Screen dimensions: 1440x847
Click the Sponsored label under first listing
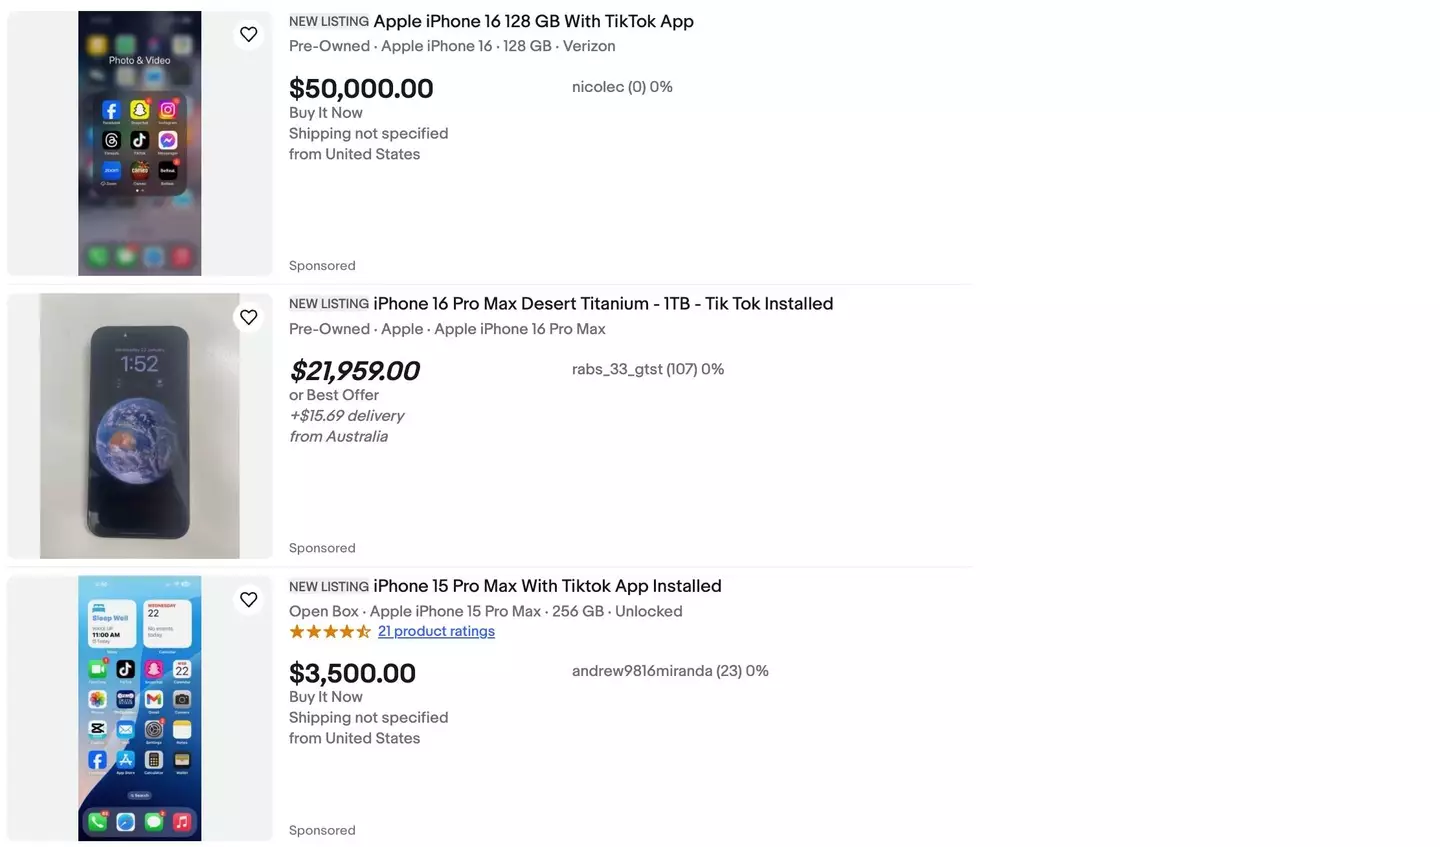click(322, 266)
